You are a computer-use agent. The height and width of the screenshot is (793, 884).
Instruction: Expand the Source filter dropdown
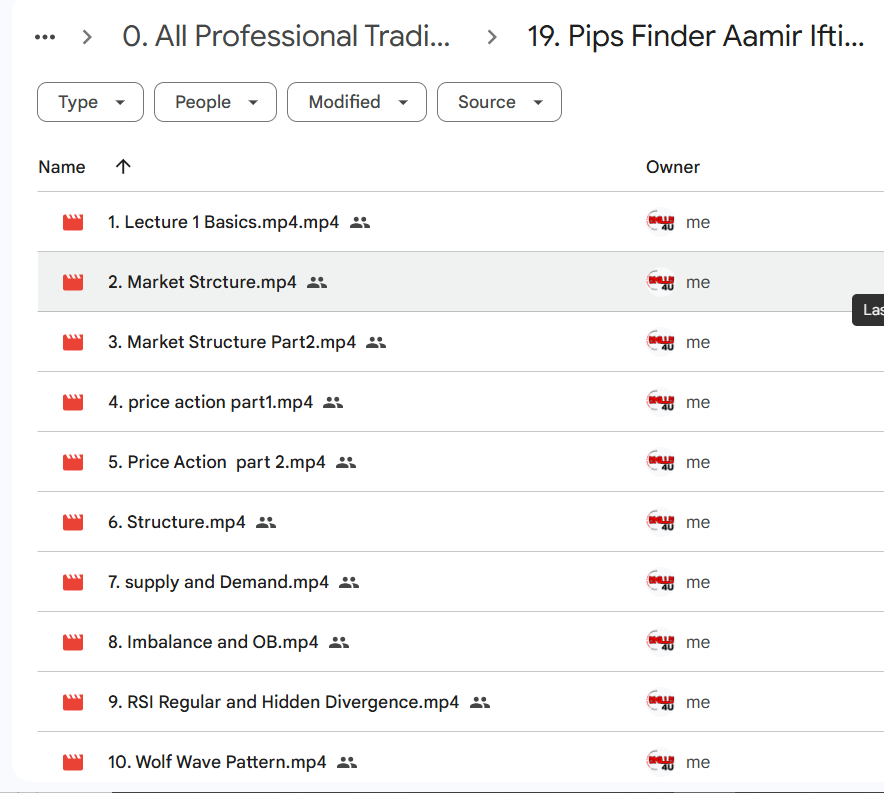499,102
